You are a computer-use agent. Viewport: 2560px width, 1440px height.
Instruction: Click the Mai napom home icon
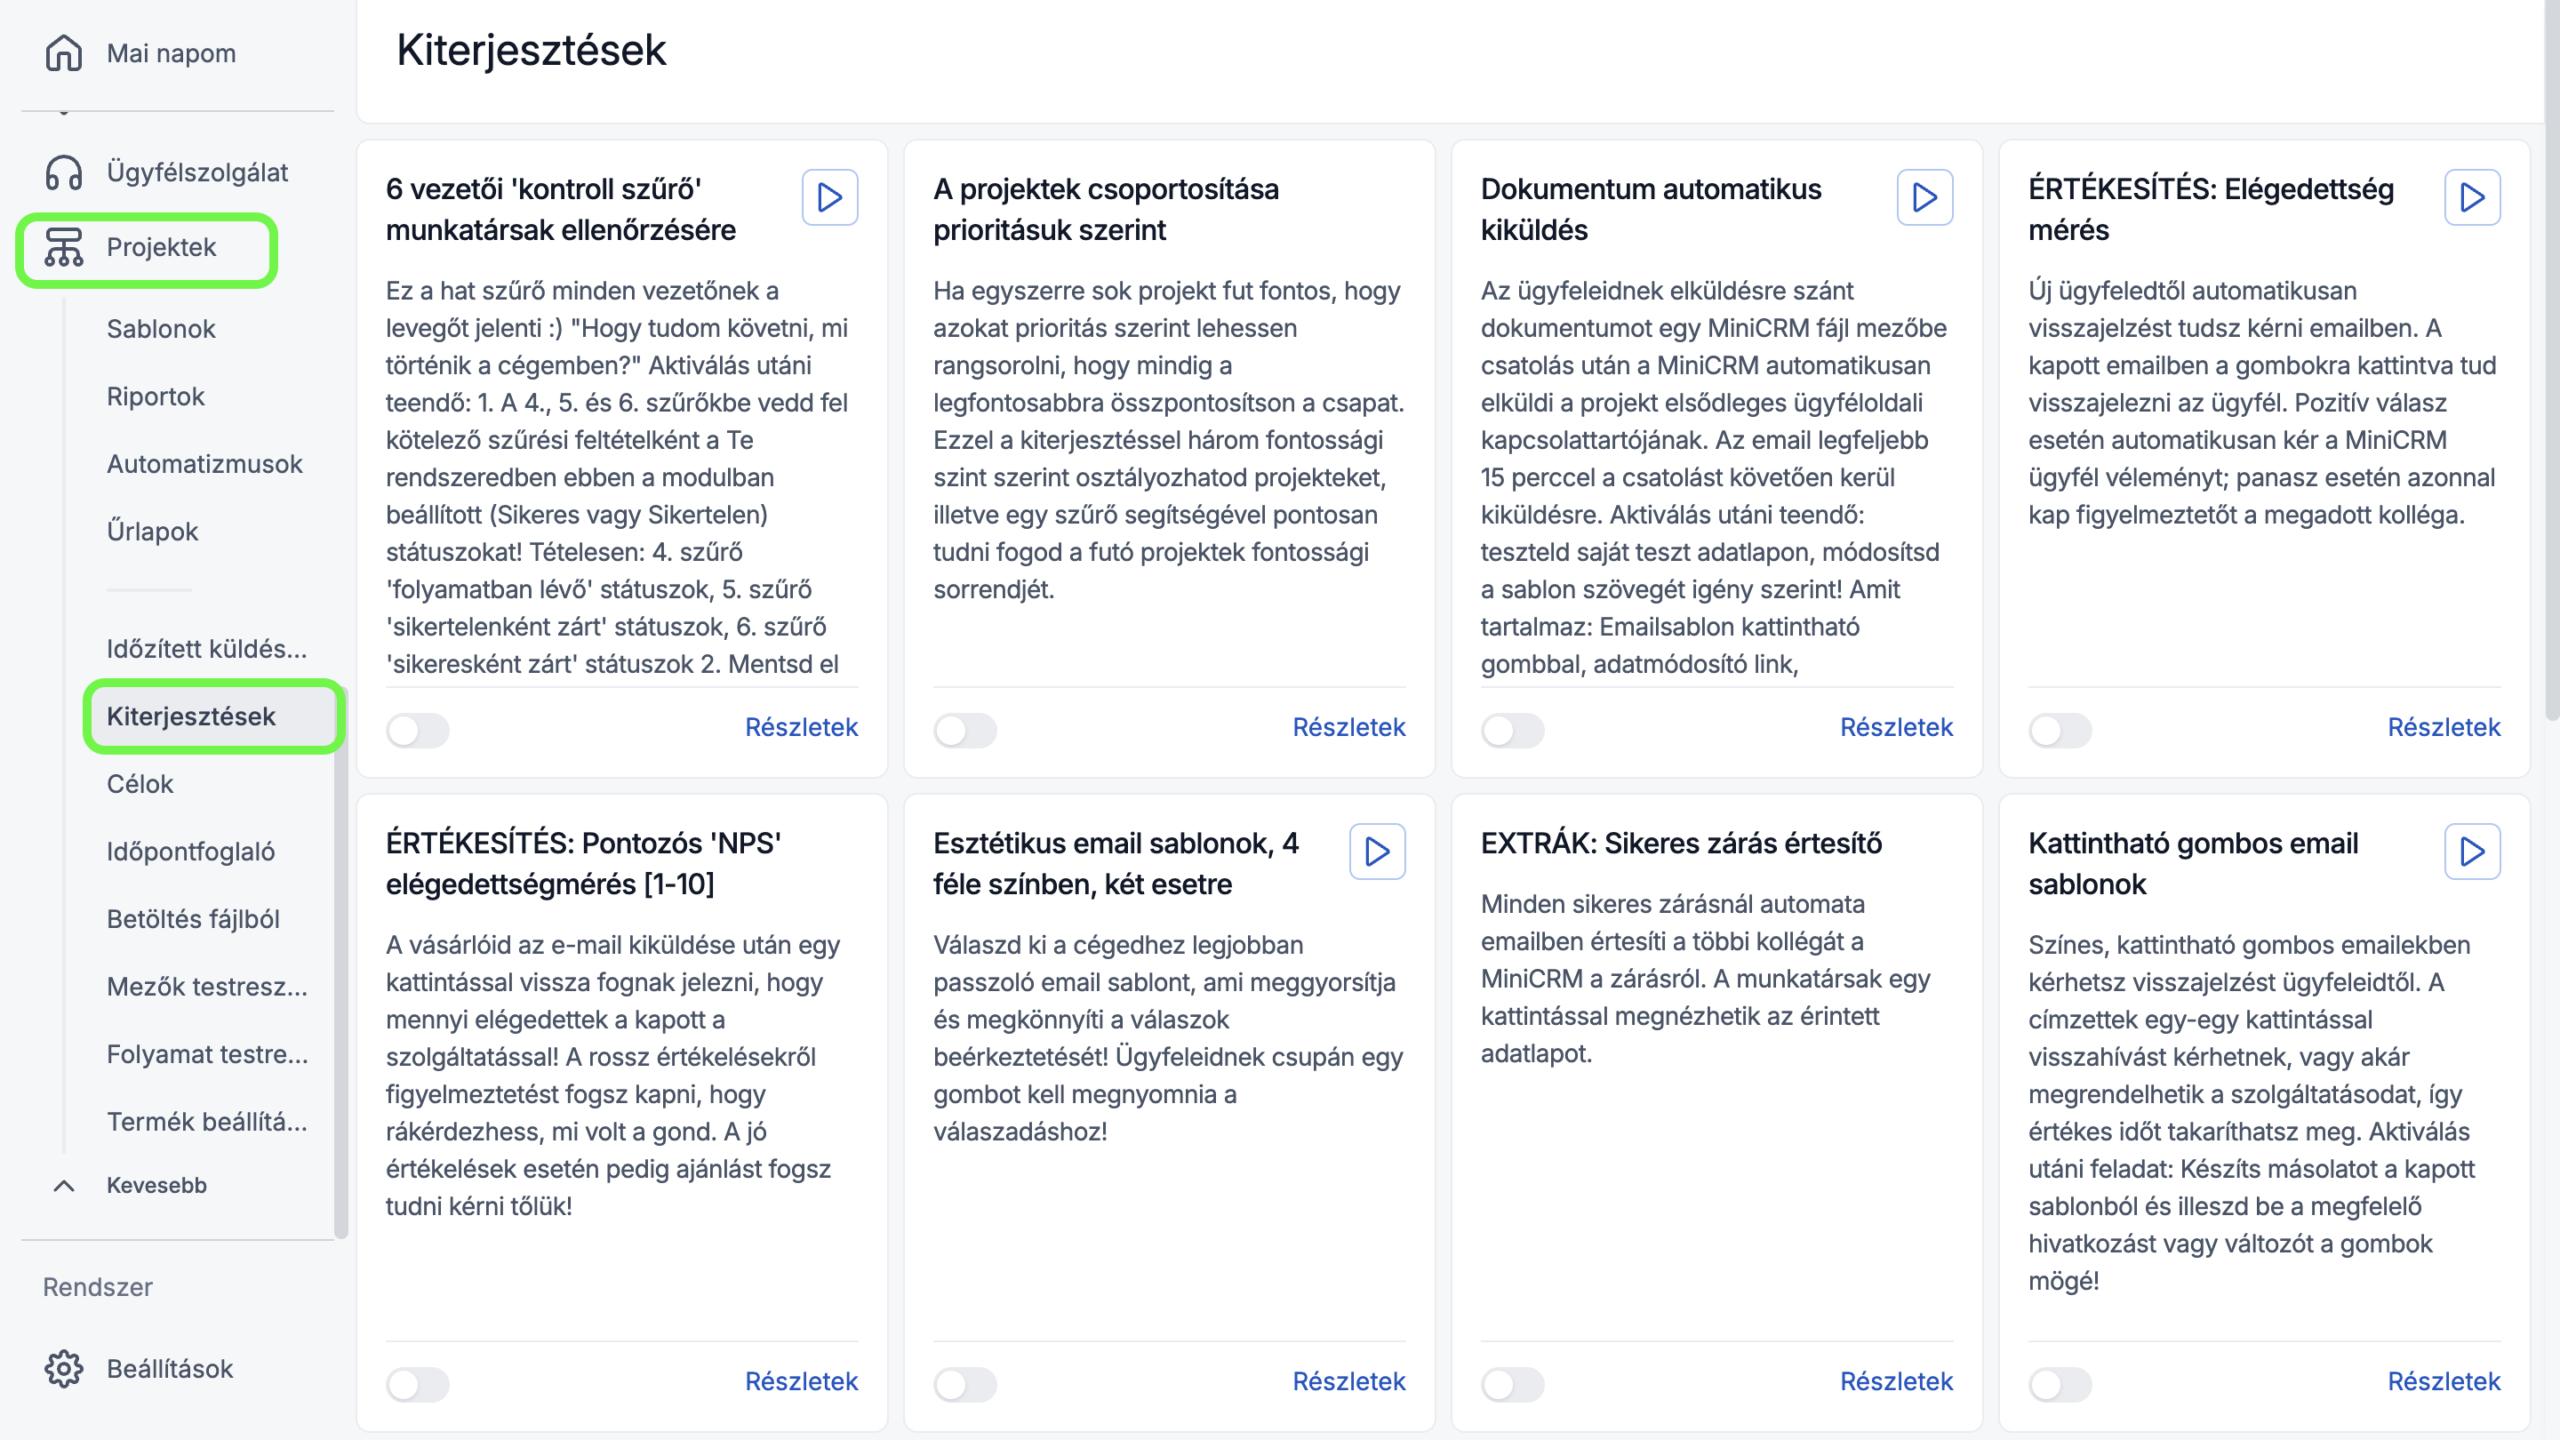pyautogui.click(x=64, y=53)
